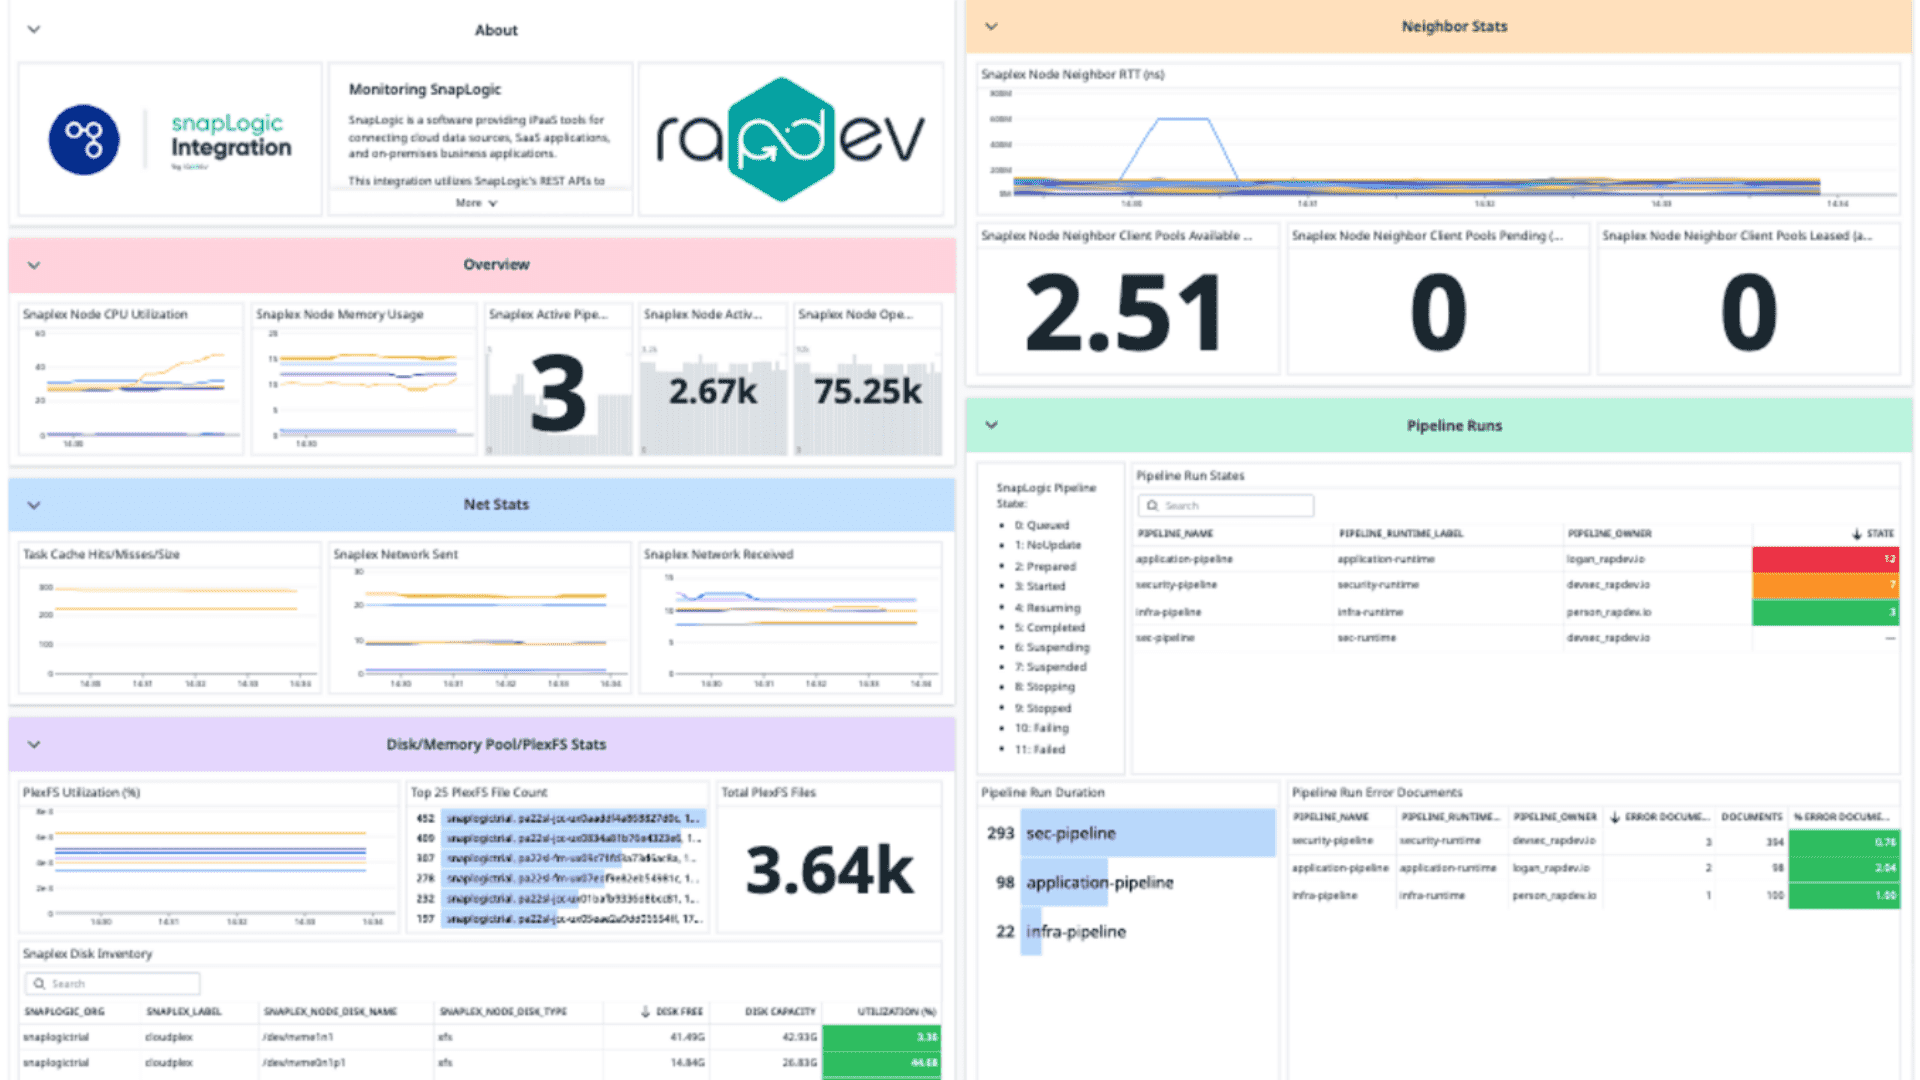
Task: Click the search icon in Snaplex Disk Inventory
Action: click(39, 984)
